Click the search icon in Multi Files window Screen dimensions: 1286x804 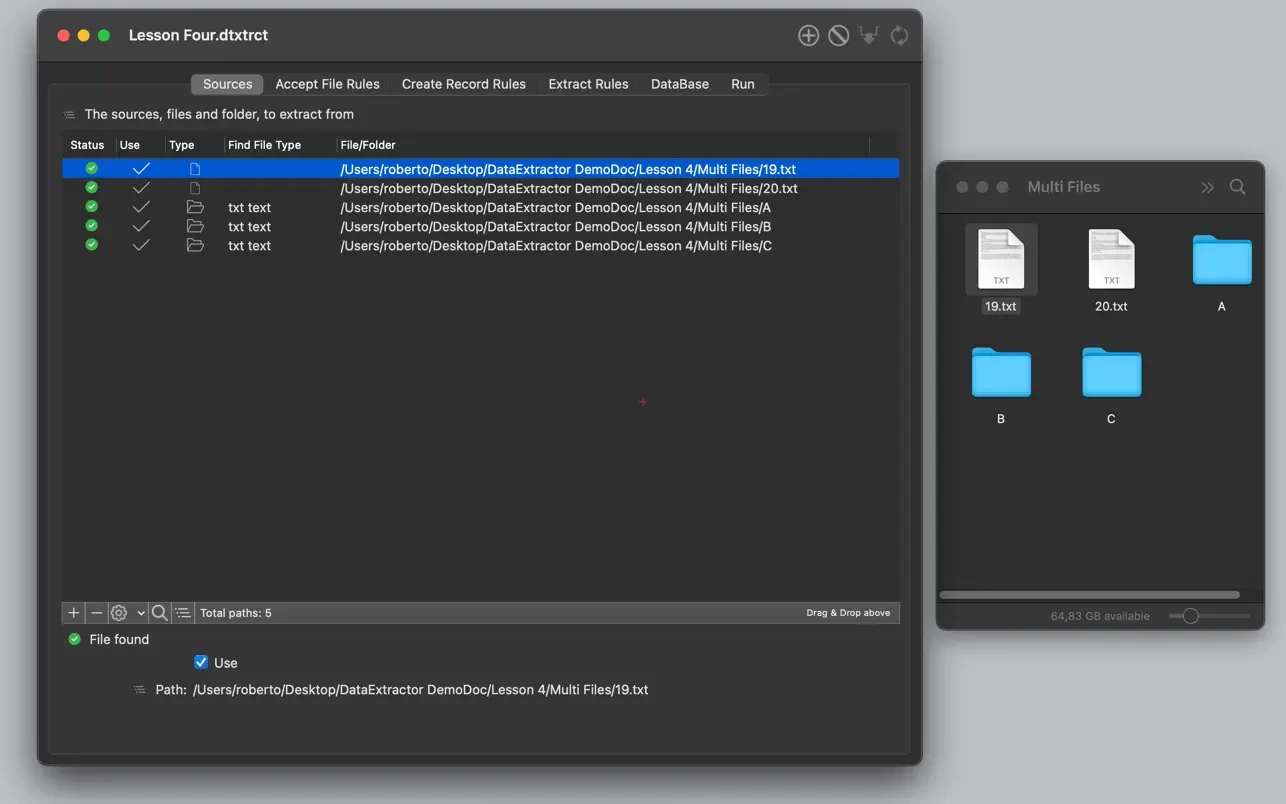(x=1237, y=187)
